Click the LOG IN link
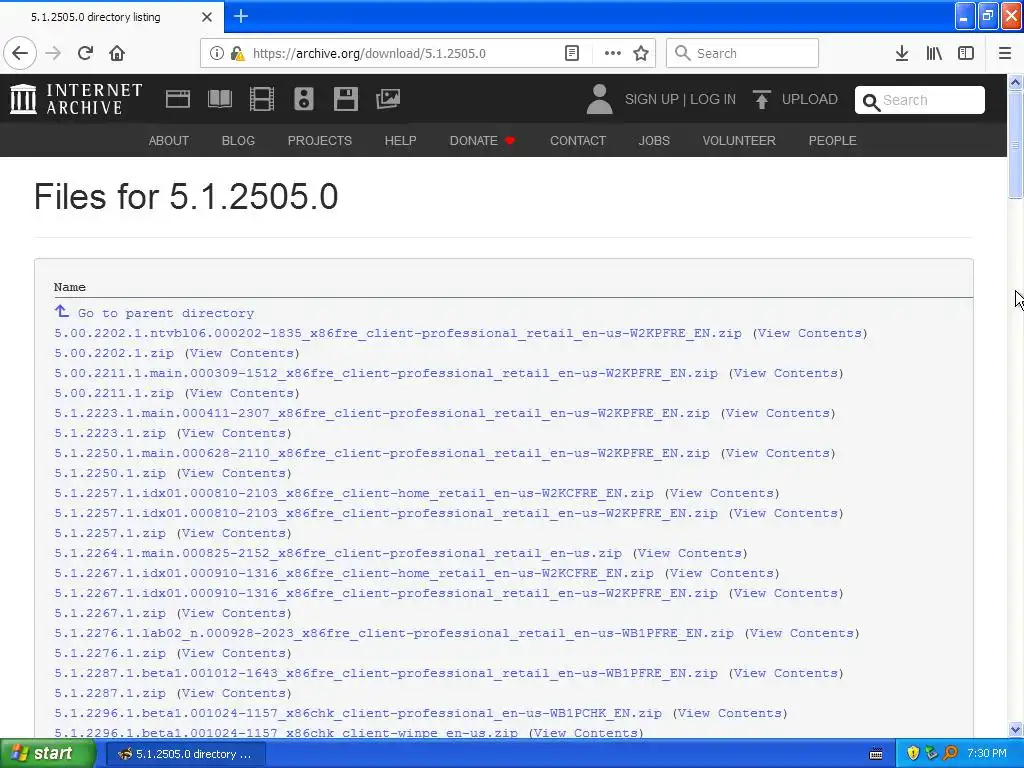Viewport: 1024px width, 768px height. [713, 99]
